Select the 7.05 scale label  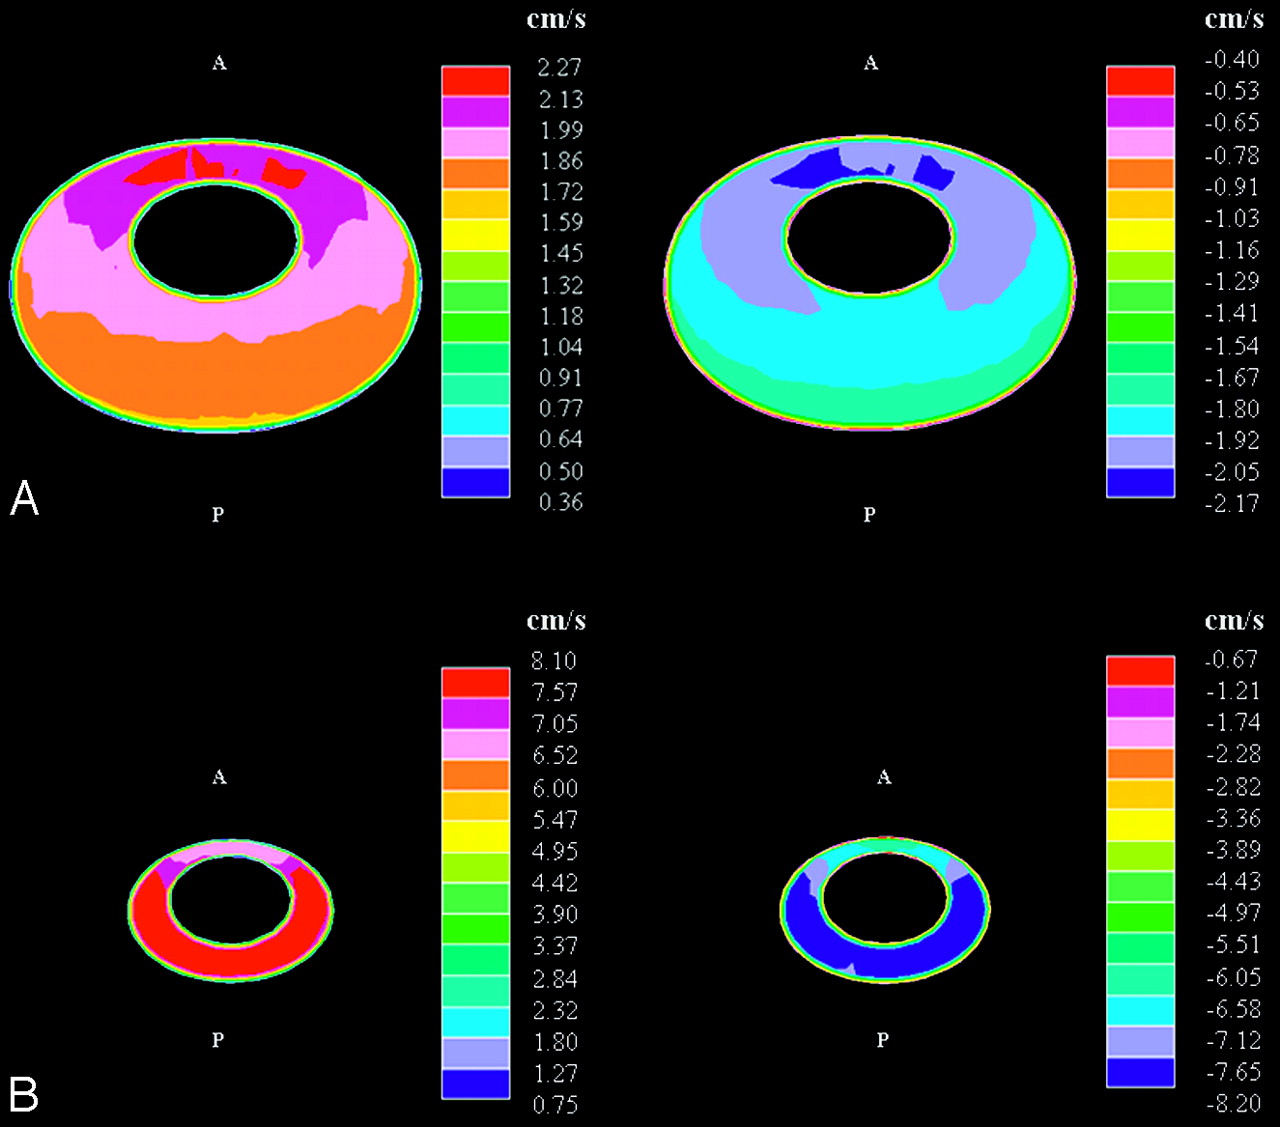click(x=555, y=724)
